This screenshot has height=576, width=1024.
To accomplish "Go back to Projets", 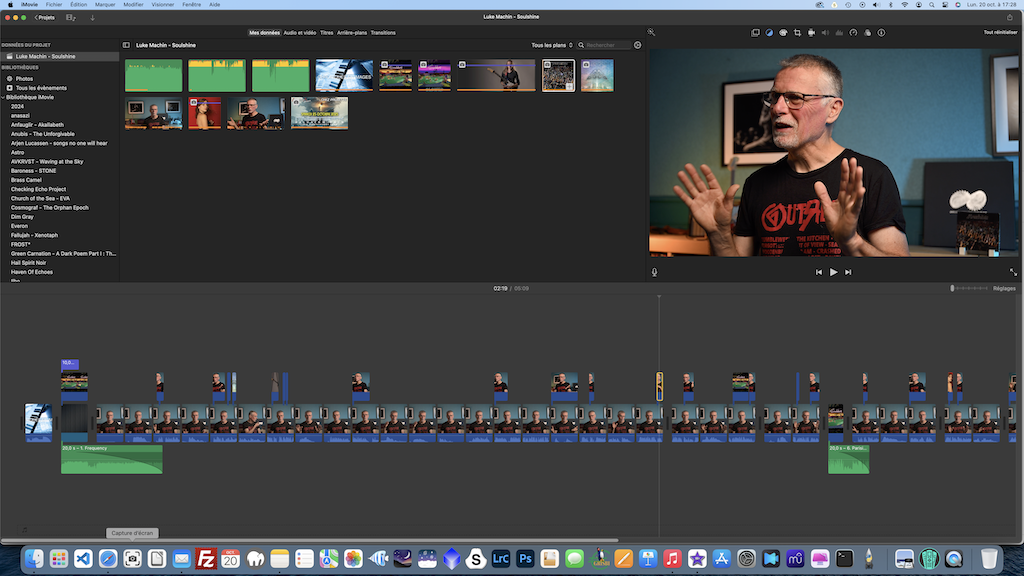I will 44,17.
